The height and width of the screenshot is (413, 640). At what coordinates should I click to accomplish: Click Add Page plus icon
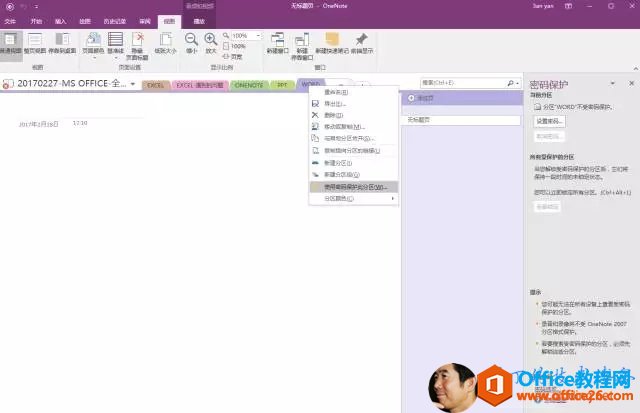pyautogui.click(x=411, y=98)
